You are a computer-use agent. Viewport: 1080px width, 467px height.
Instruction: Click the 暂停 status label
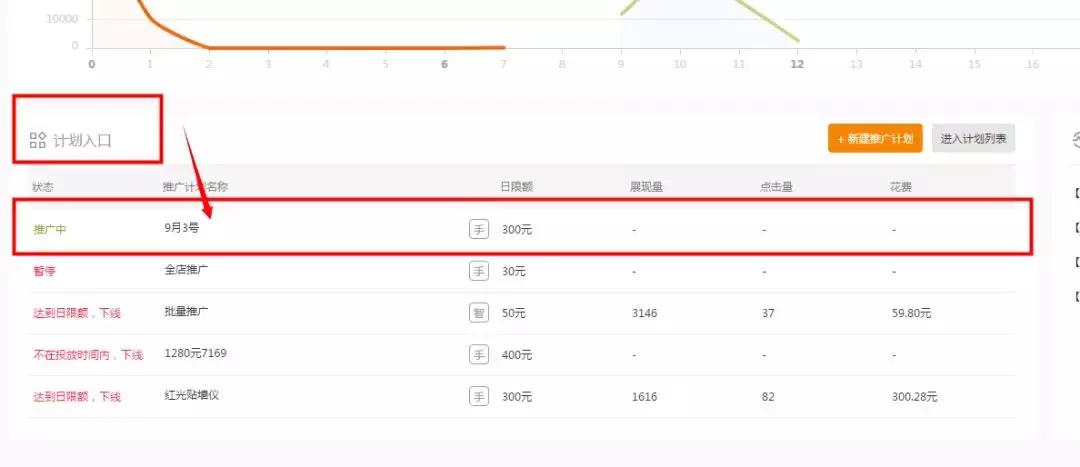tap(44, 271)
